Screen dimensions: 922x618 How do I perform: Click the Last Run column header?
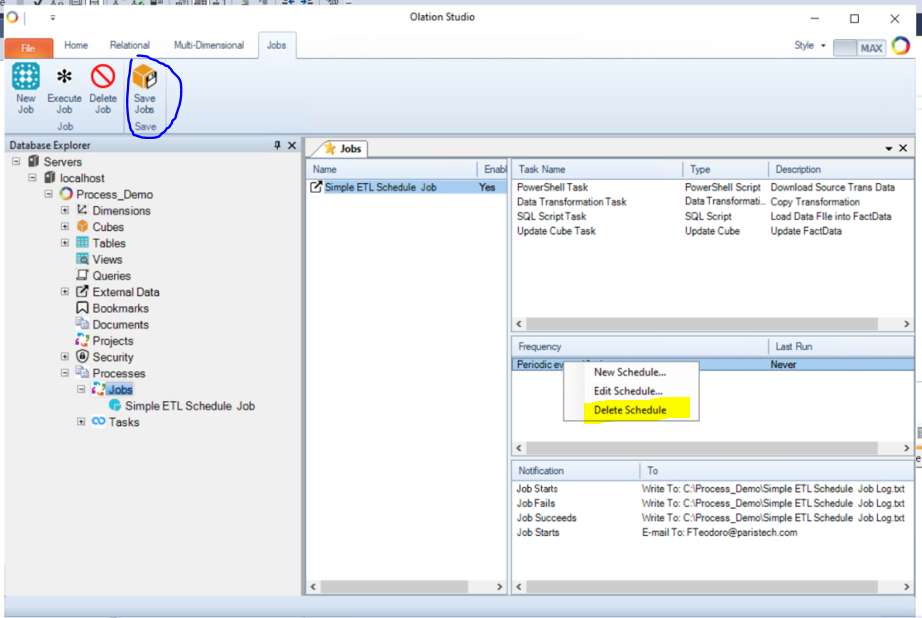pos(841,347)
